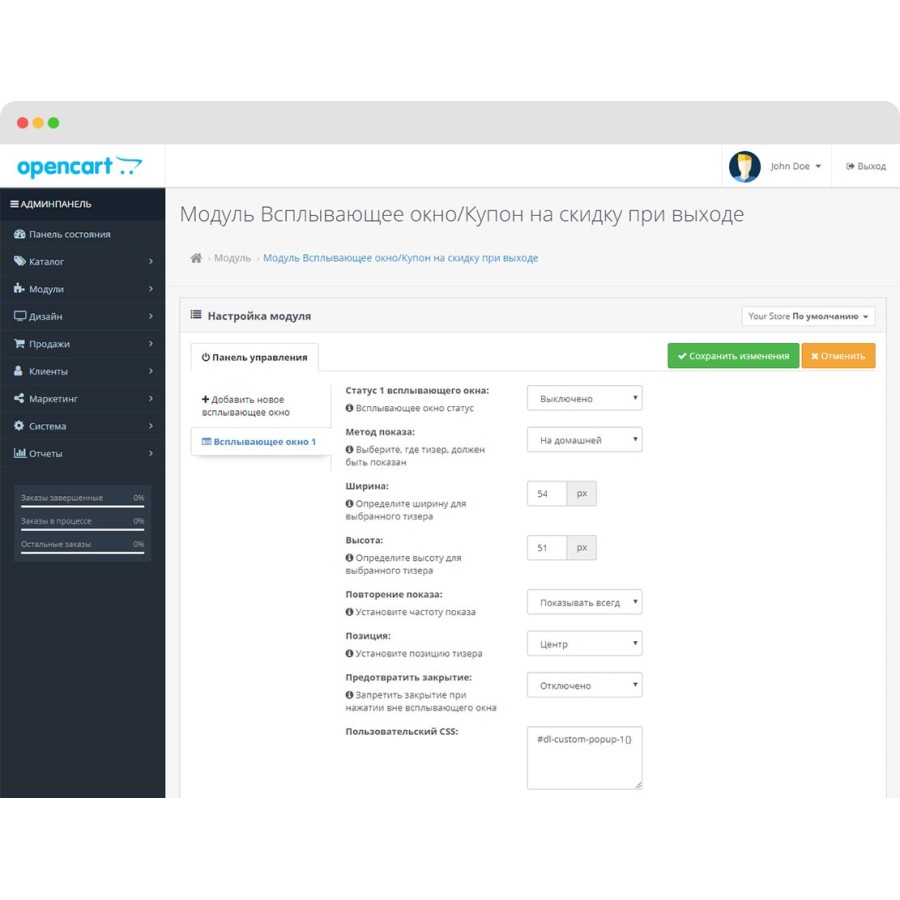Open Повторение показа dropdown Показывать всегда
900x900 pixels.
[584, 603]
